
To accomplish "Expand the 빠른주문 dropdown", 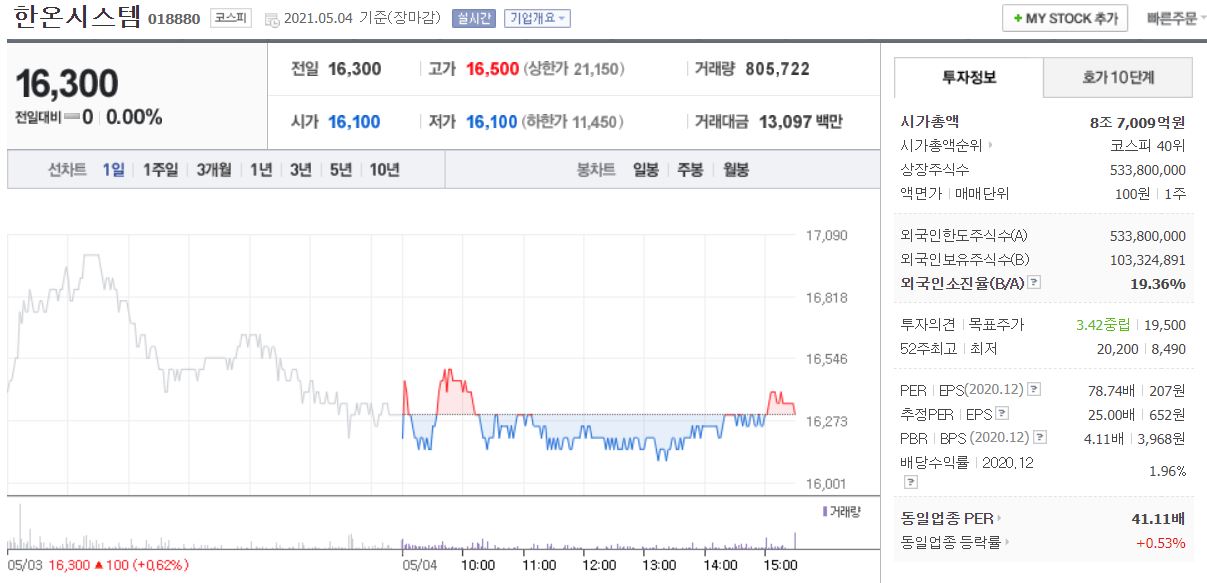I will 1175,18.
